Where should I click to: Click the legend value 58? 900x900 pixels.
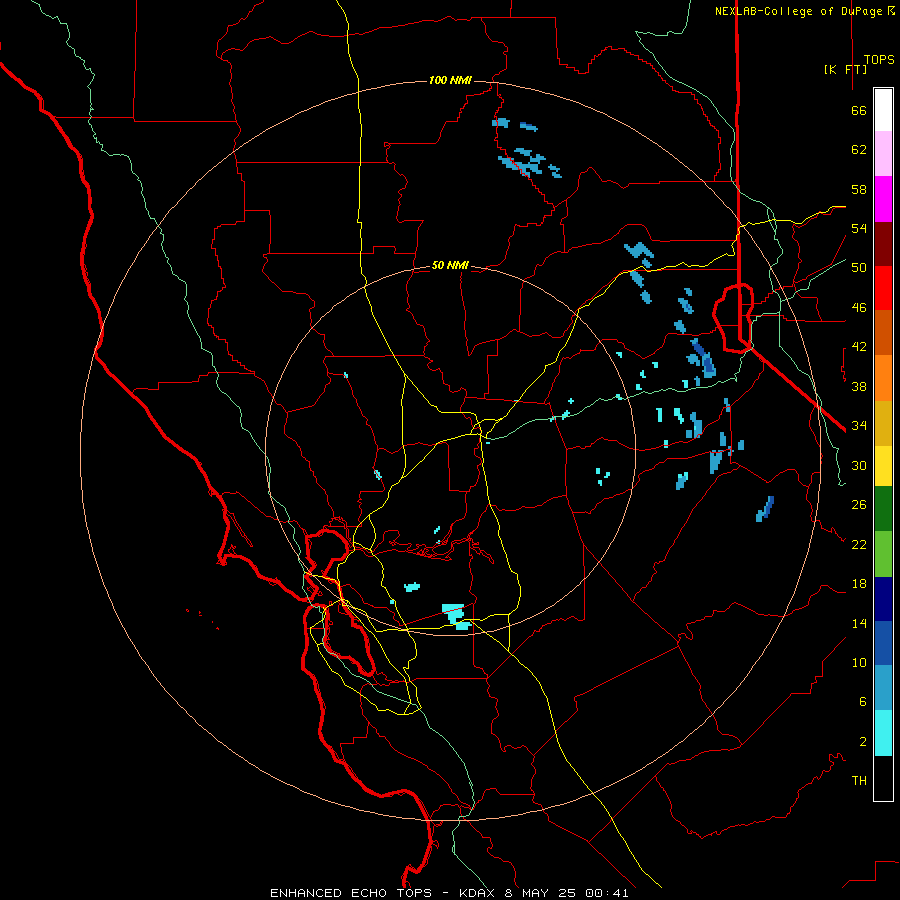859,189
